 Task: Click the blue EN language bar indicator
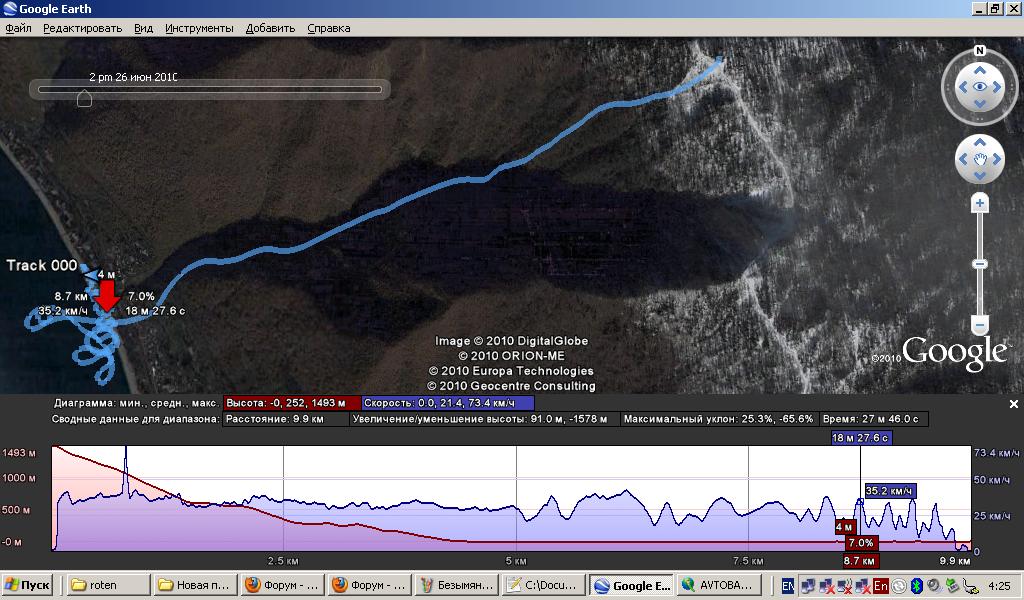(788, 586)
